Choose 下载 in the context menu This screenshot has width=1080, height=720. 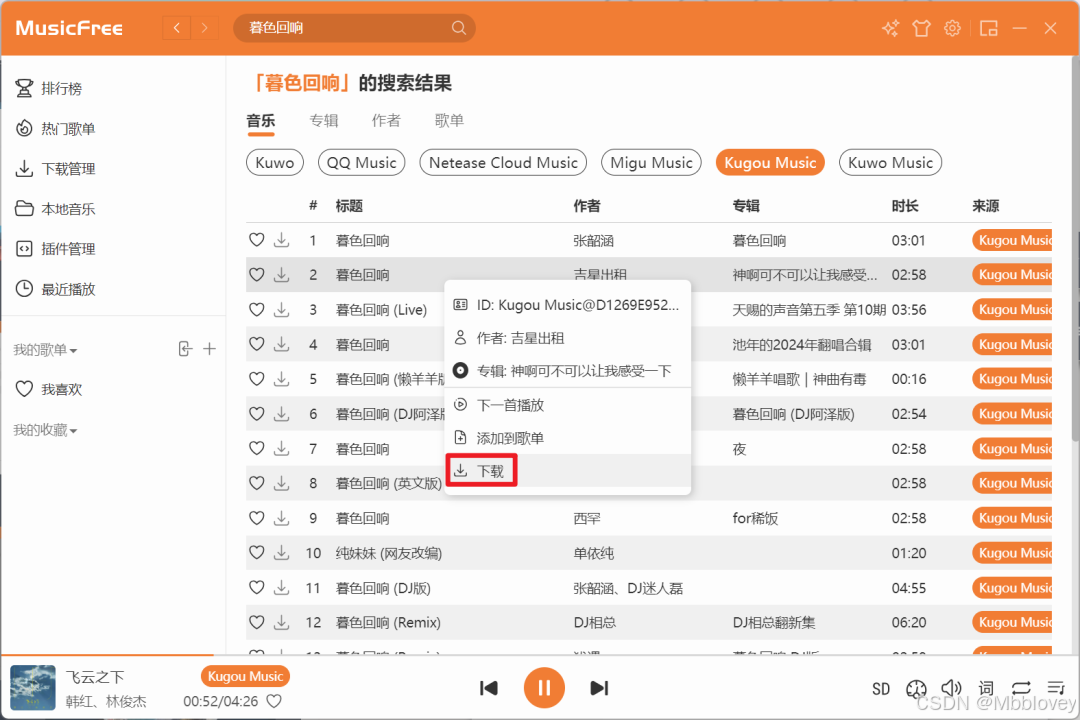(568, 471)
